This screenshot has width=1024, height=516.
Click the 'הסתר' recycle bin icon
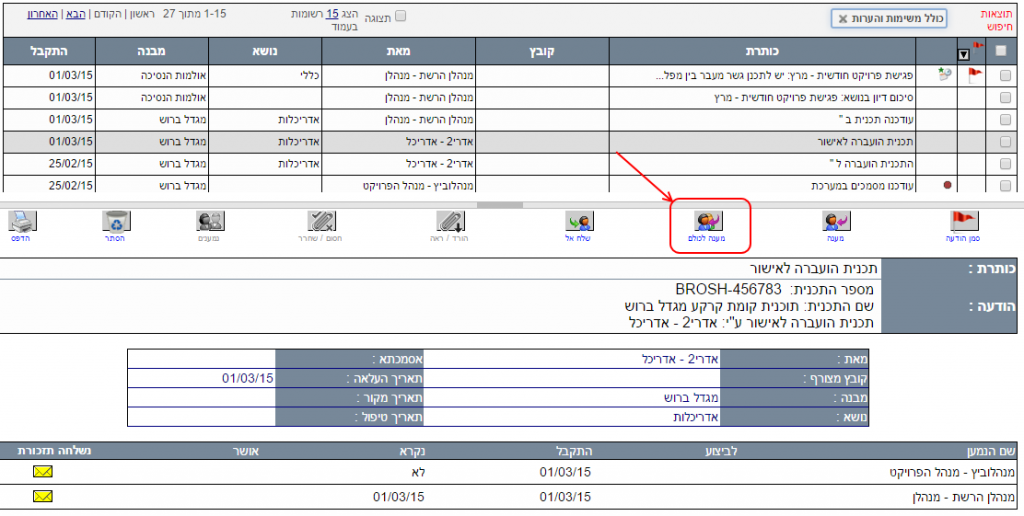[x=113, y=221]
